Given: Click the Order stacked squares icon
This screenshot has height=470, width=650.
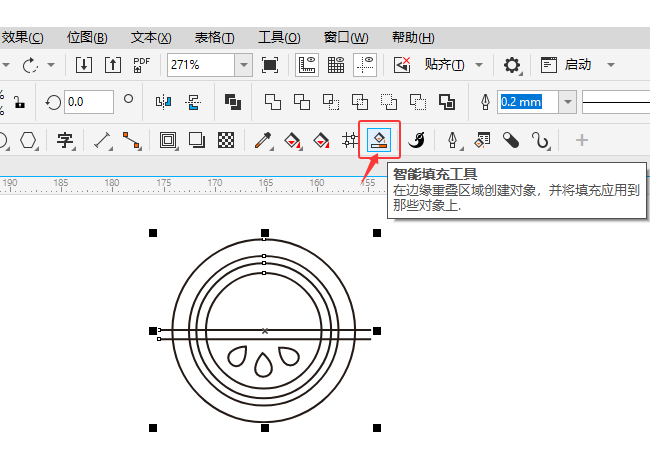Looking at the screenshot, I should tap(233, 102).
